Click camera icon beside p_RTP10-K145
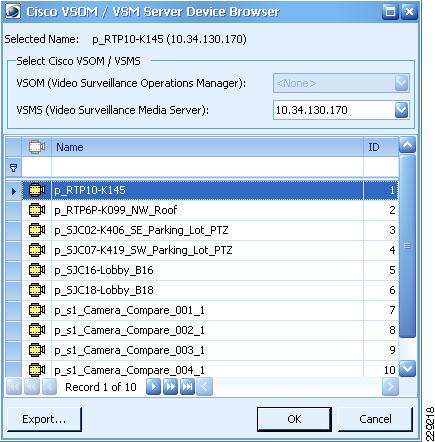Image resolution: width=435 pixels, height=442 pixels. point(37,190)
